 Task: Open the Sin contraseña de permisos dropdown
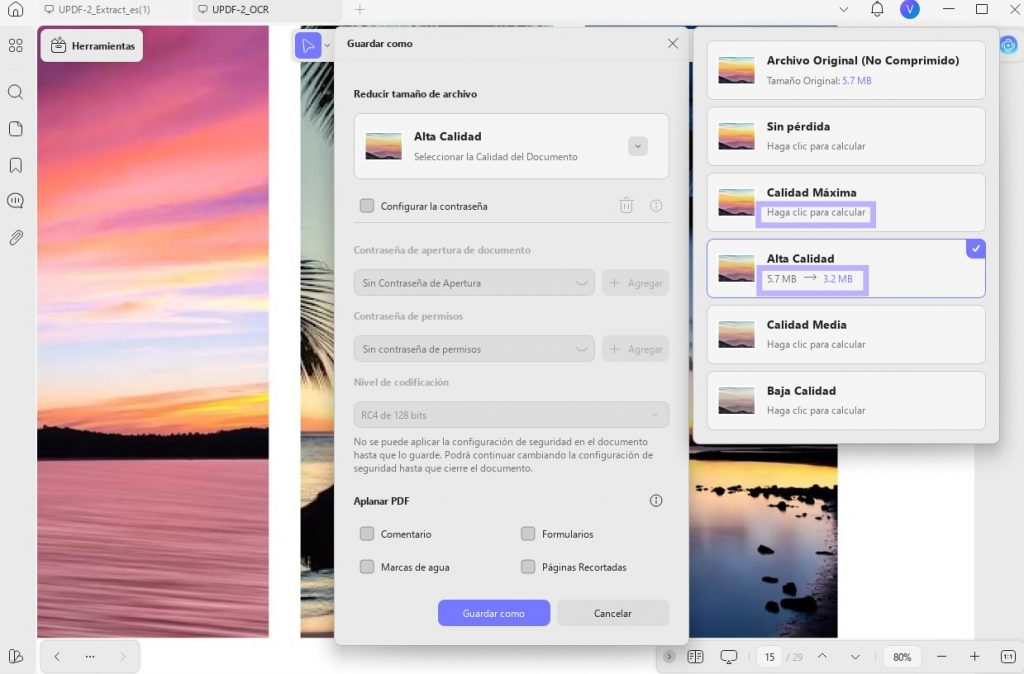click(x=474, y=349)
